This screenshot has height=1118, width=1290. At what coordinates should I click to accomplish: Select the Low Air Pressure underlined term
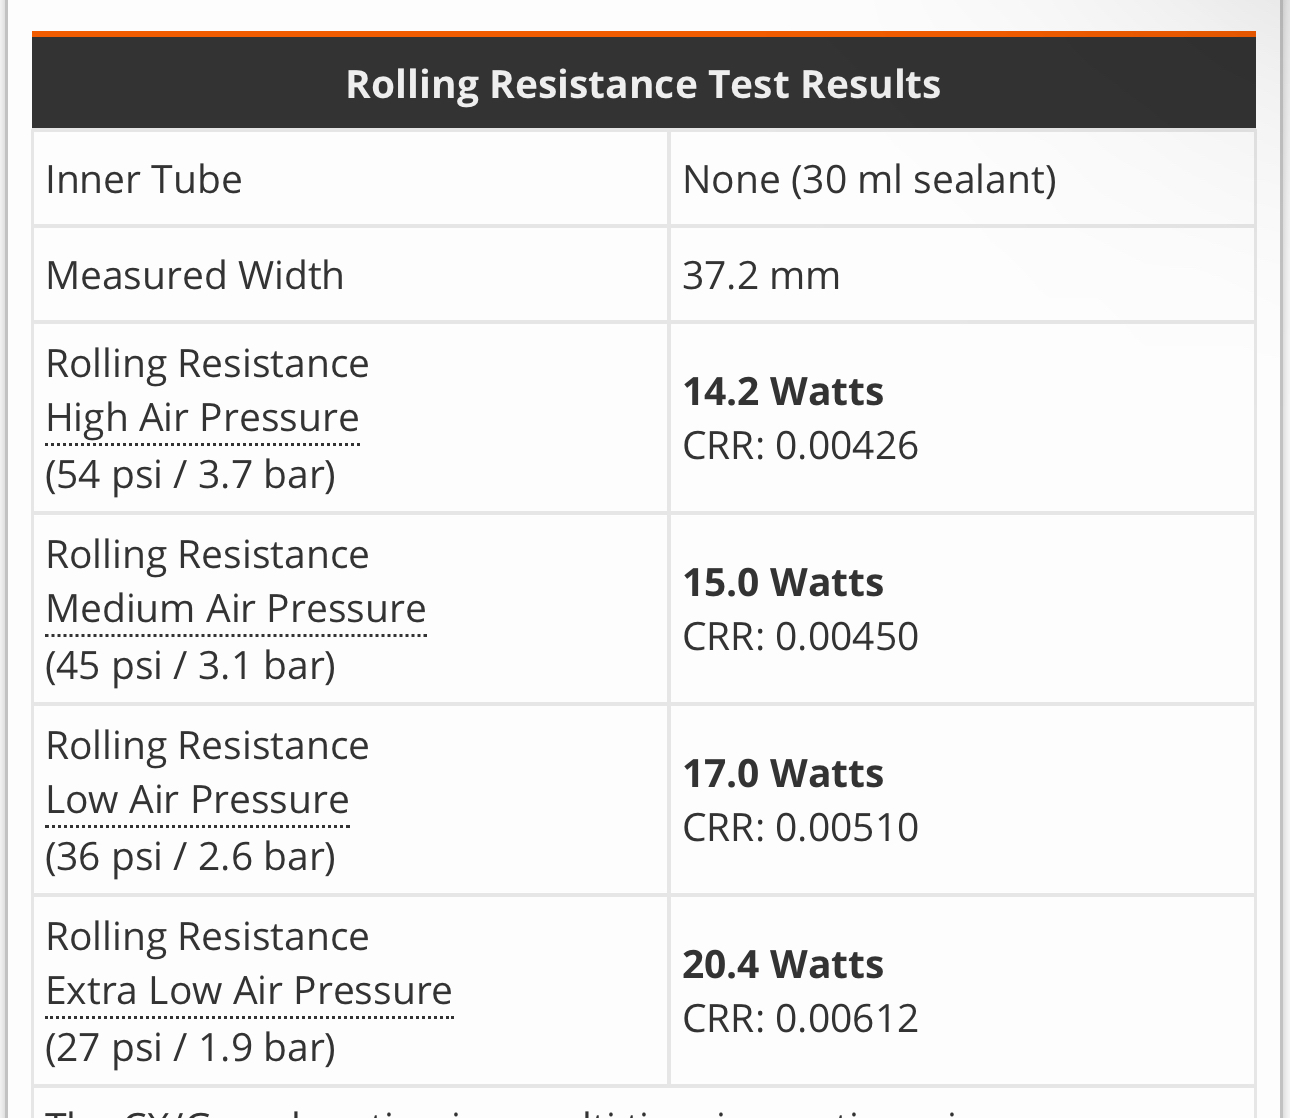coord(197,800)
